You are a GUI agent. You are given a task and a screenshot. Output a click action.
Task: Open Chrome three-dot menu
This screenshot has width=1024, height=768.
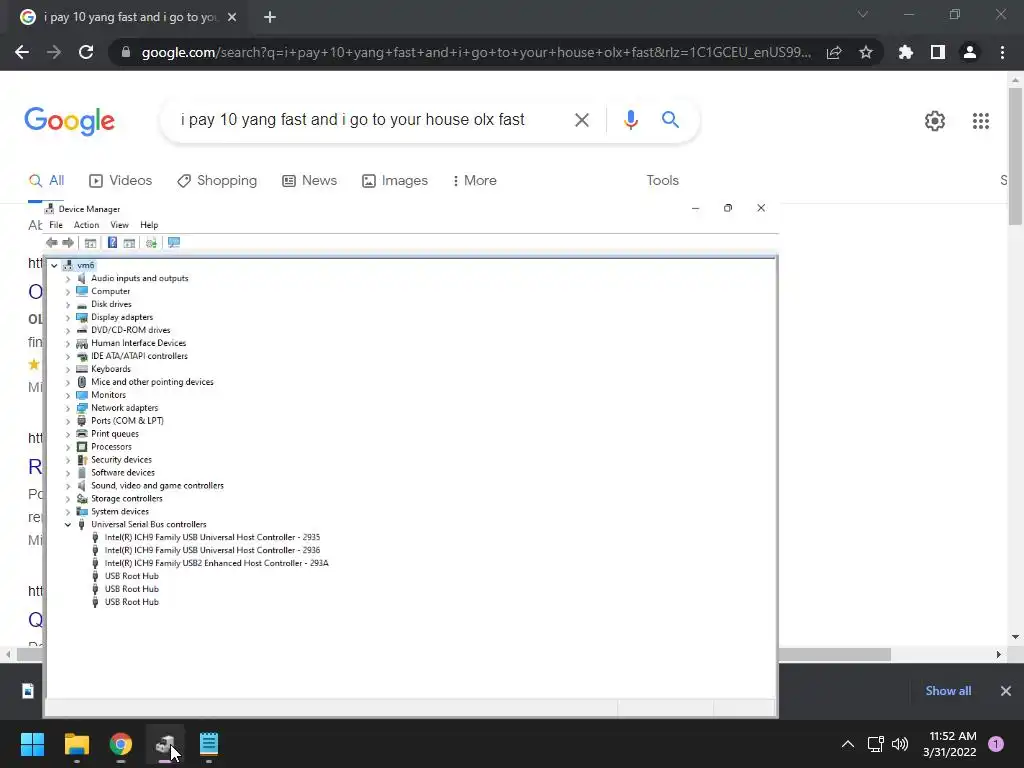click(x=1002, y=52)
